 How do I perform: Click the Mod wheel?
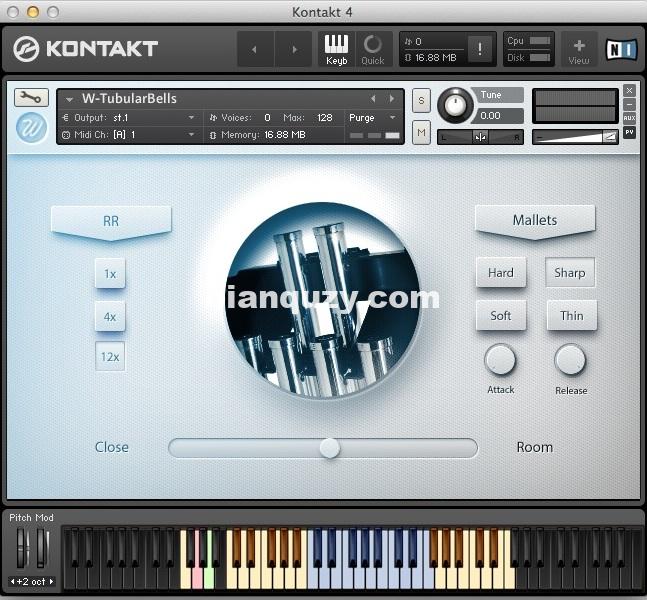[42, 548]
